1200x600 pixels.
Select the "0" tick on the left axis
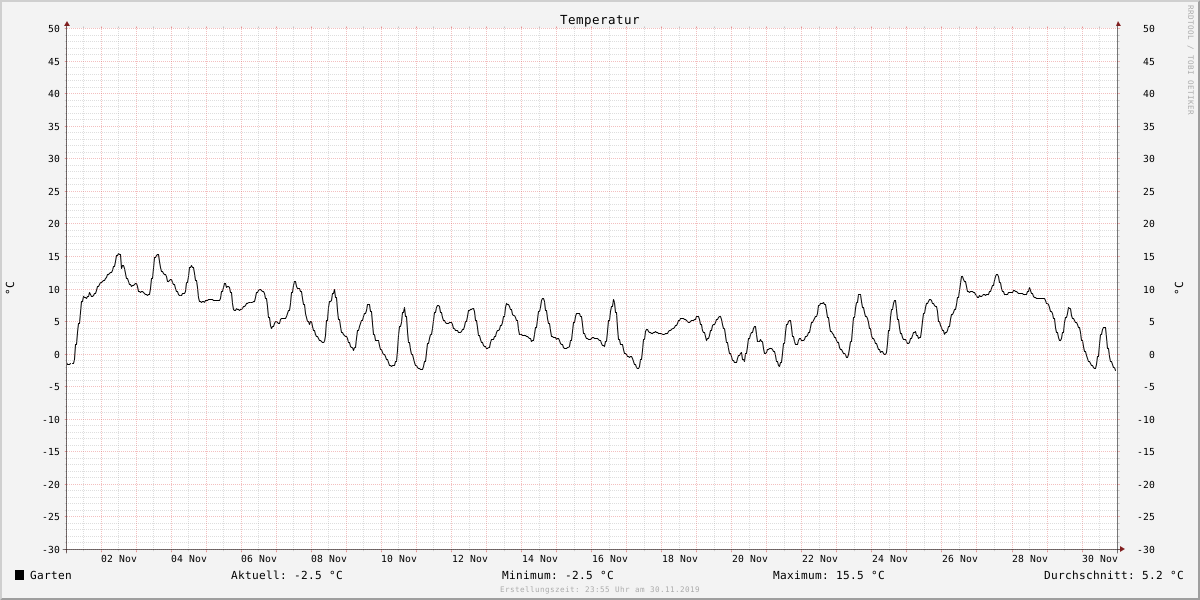tap(57, 355)
